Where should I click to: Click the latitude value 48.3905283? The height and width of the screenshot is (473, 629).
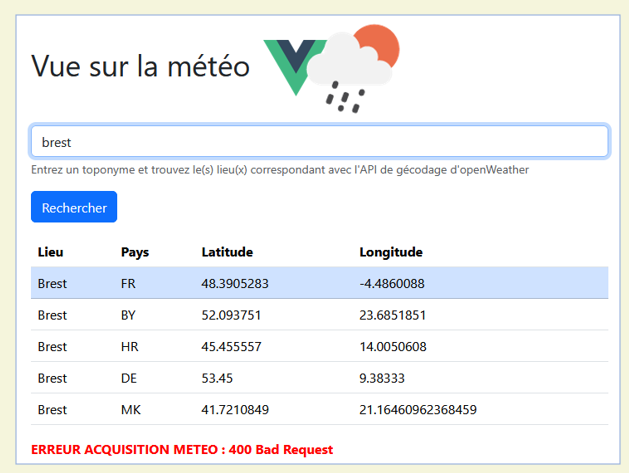point(235,283)
